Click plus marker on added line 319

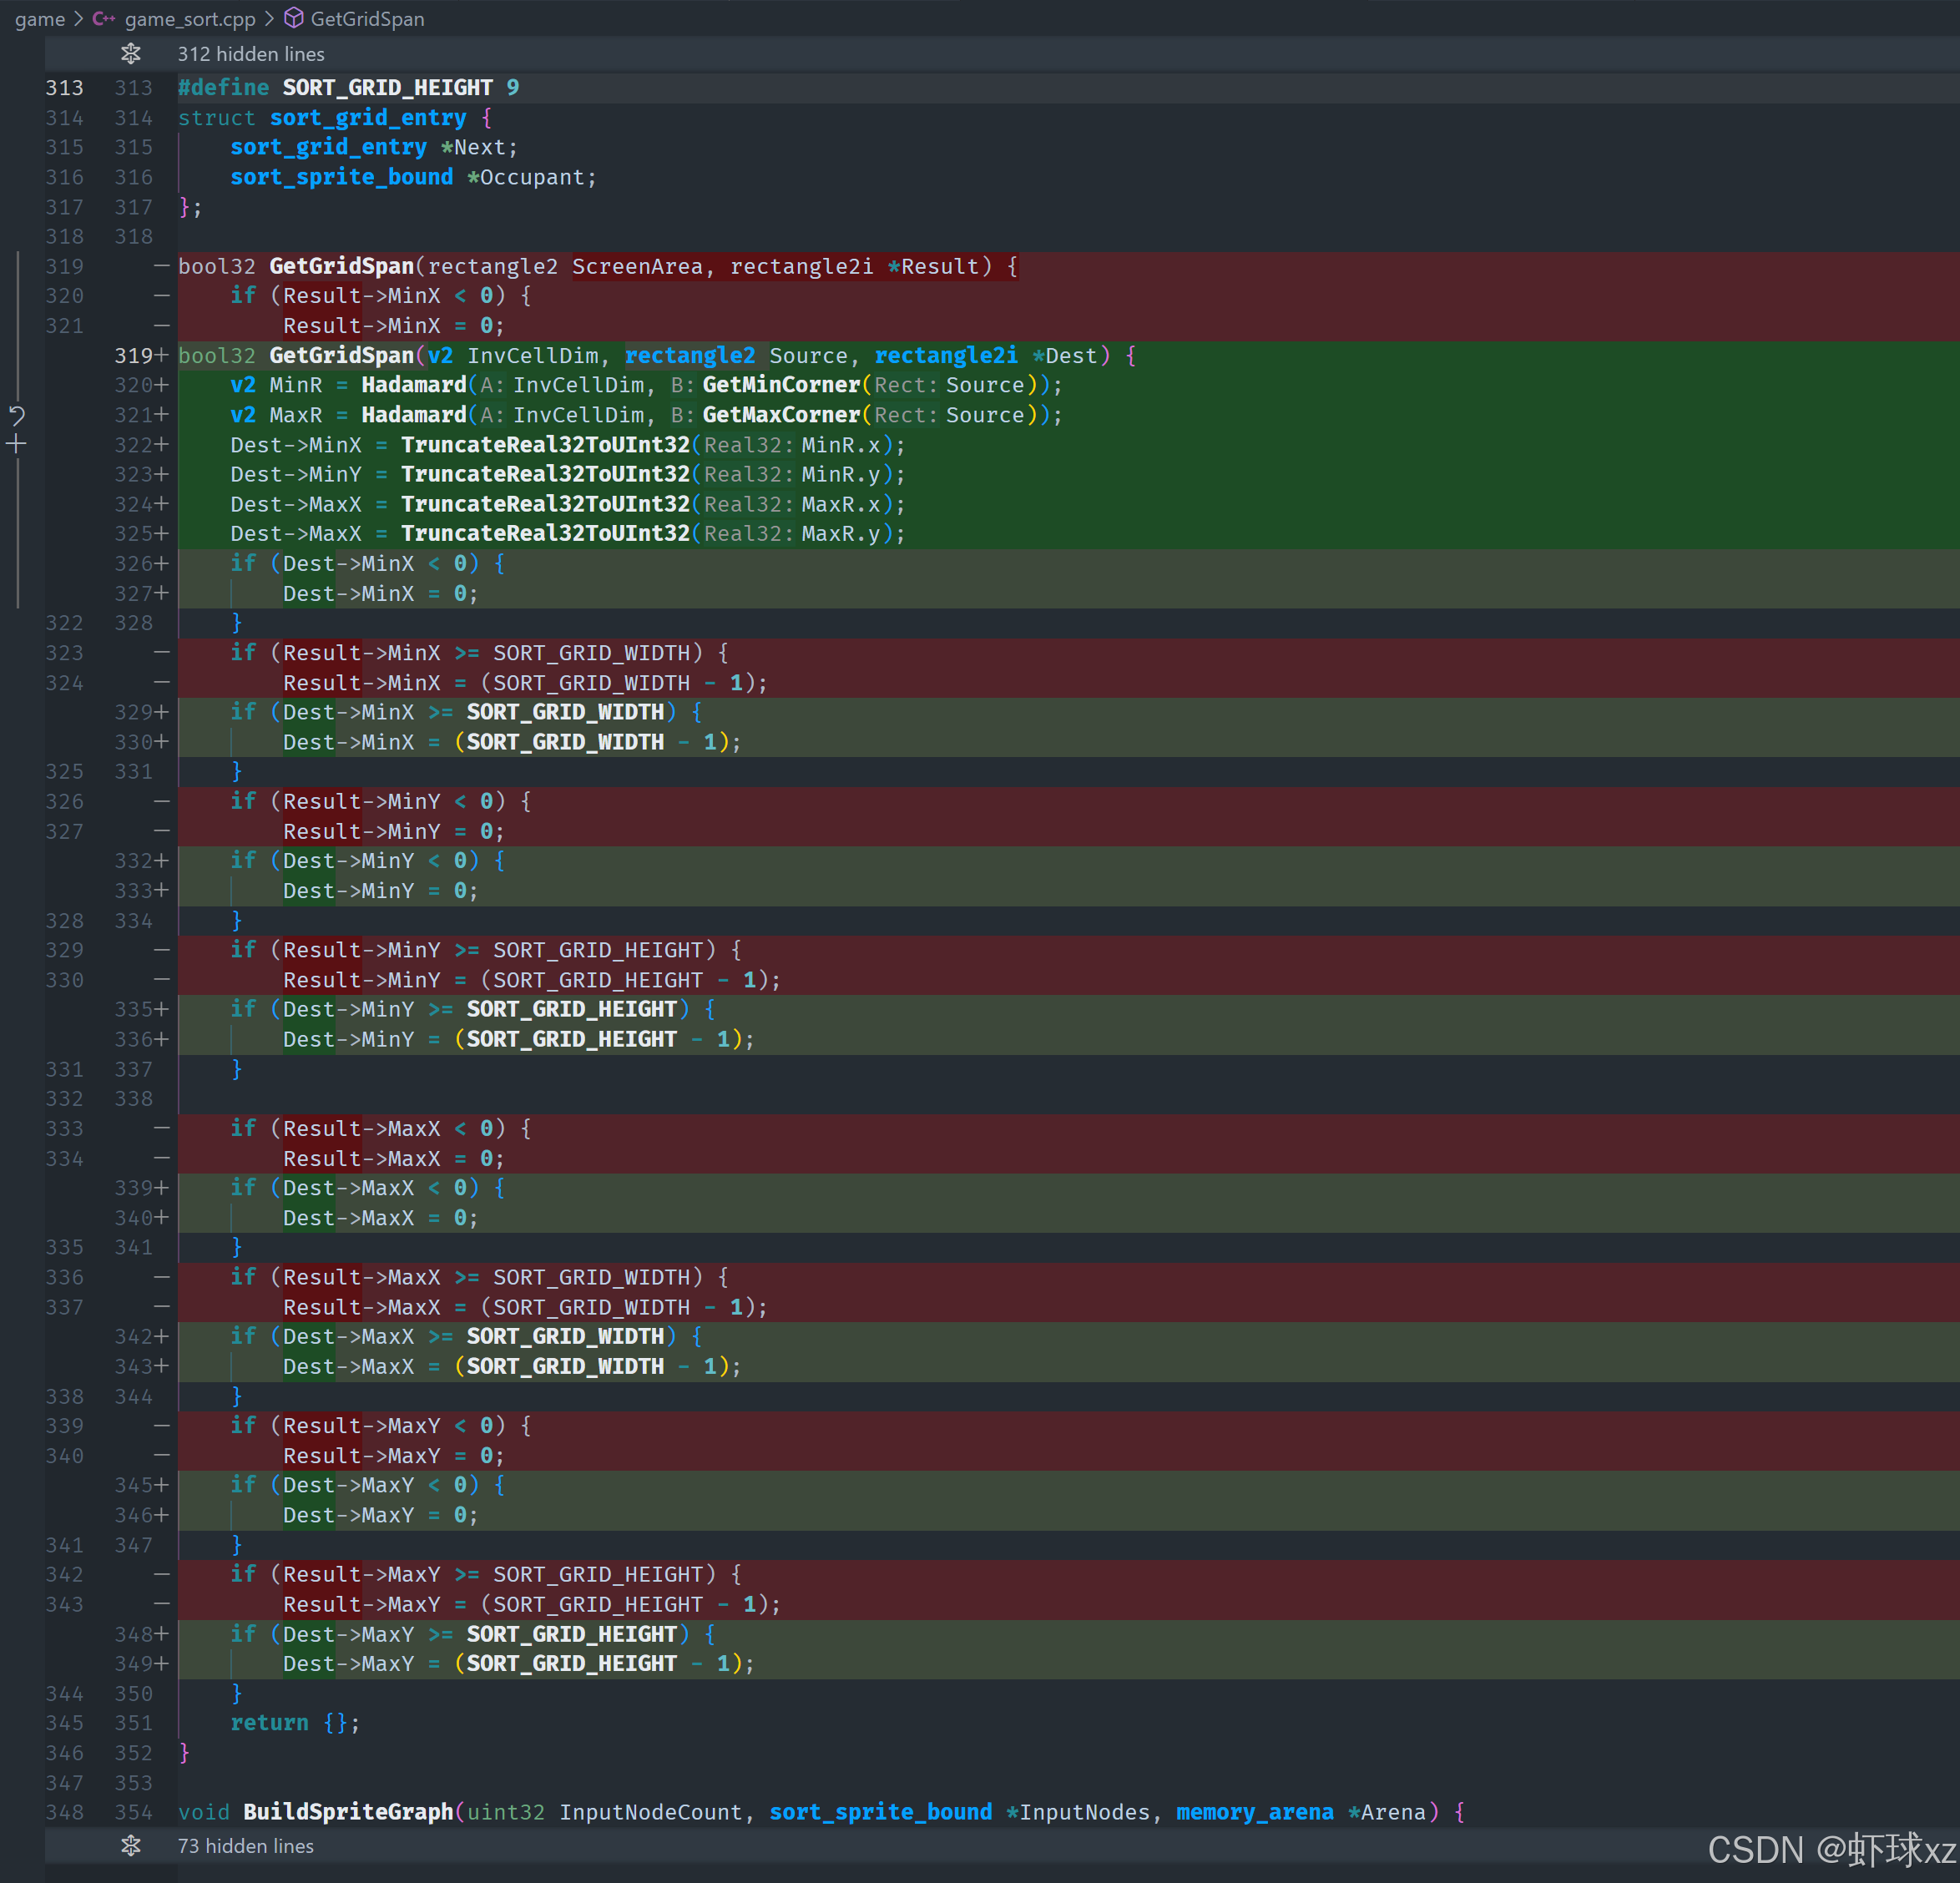point(161,356)
